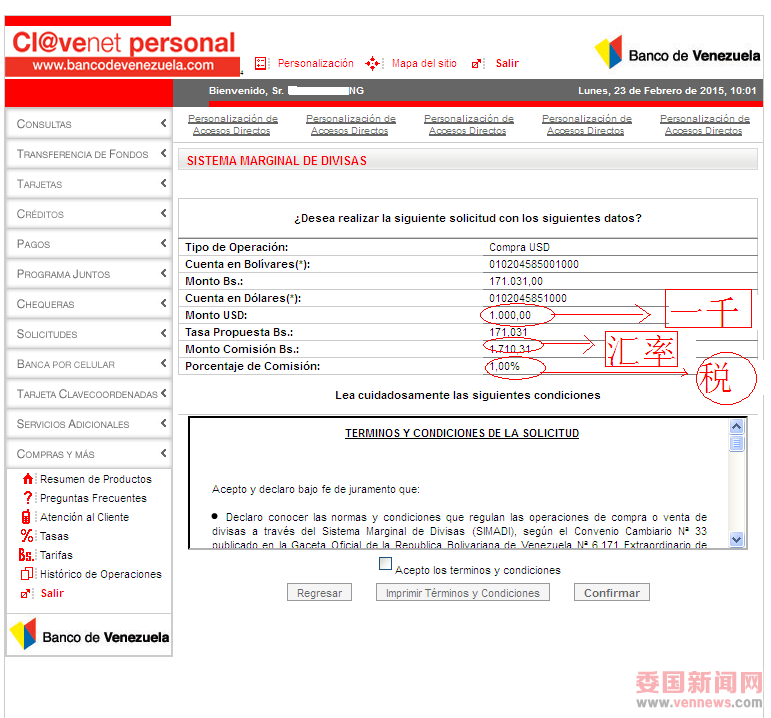Check Acepto los terminos y condiciones box
Screen dimensions: 771x718
coord(386,564)
